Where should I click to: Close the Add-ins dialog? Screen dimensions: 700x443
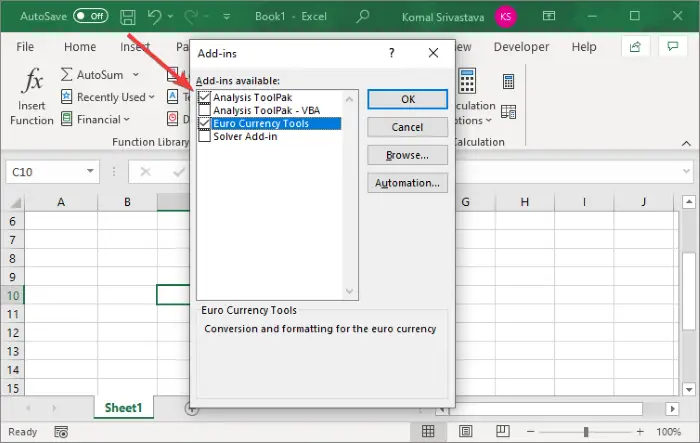point(433,53)
